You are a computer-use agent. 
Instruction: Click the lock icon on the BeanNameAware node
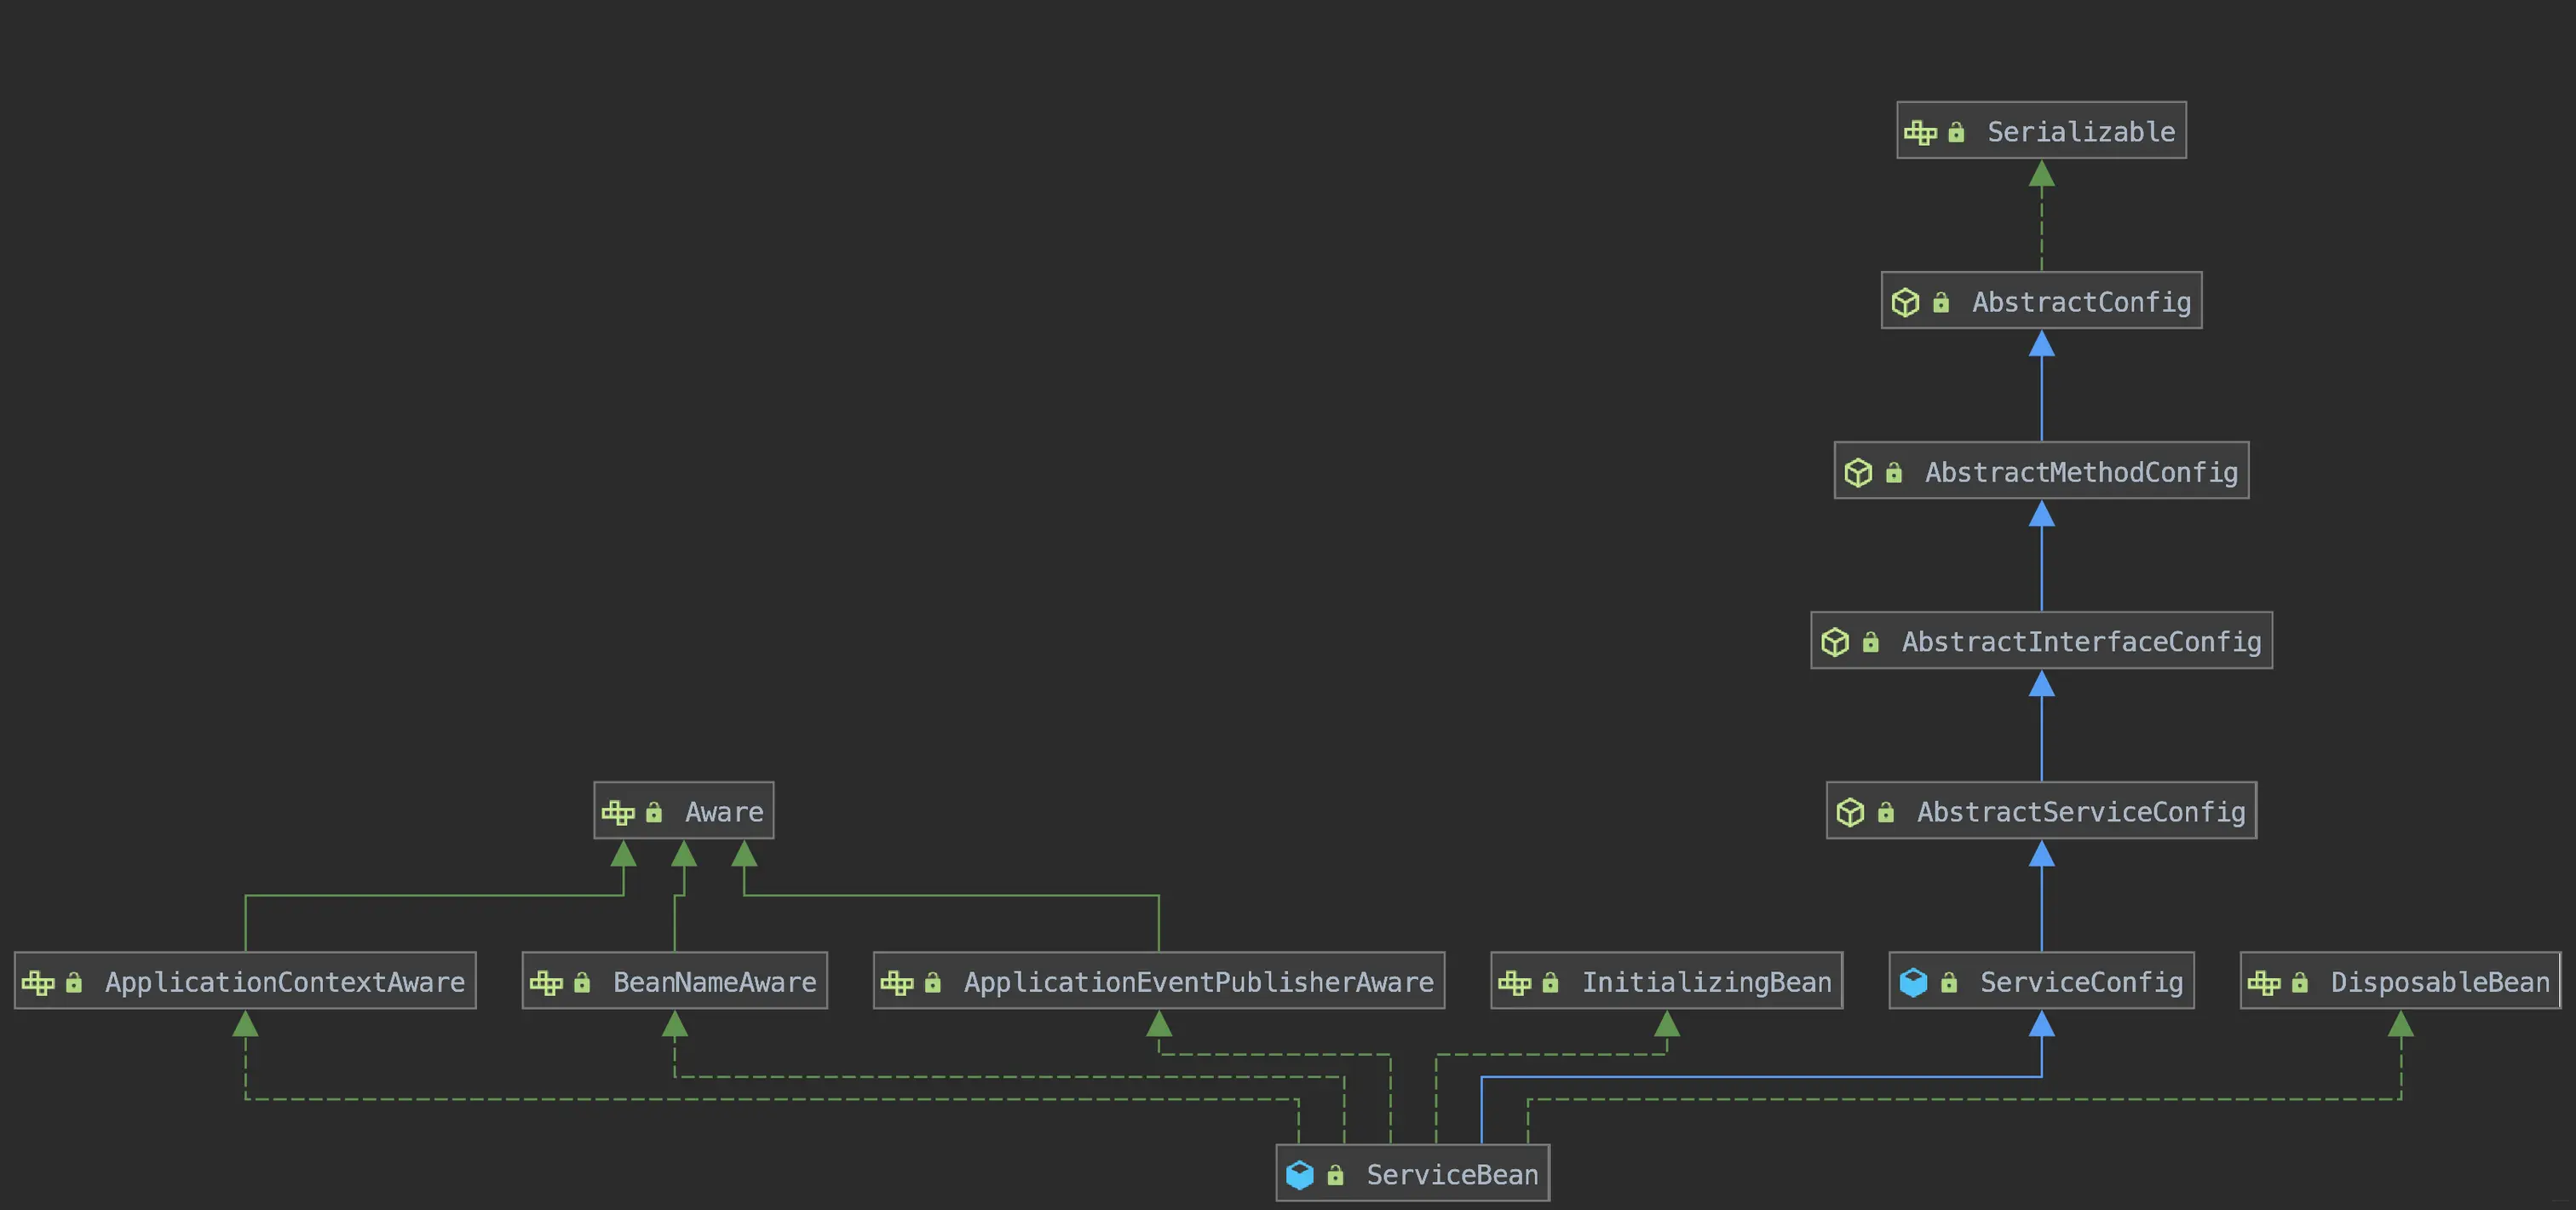tap(582, 982)
